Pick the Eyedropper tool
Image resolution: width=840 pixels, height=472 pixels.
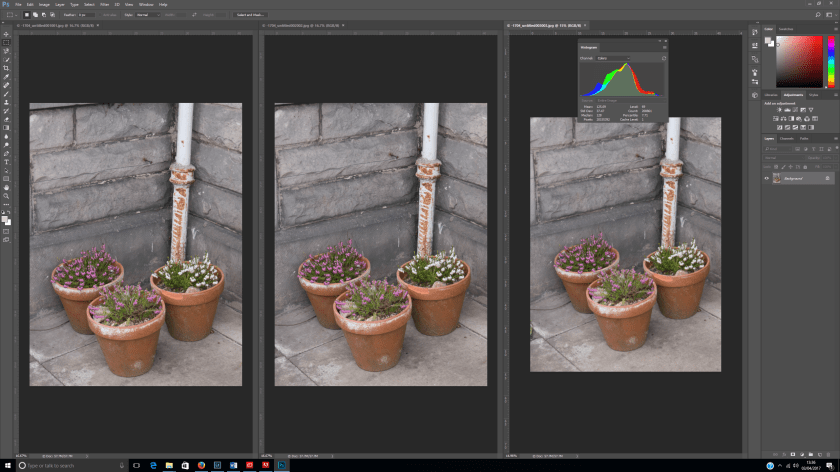(6, 77)
